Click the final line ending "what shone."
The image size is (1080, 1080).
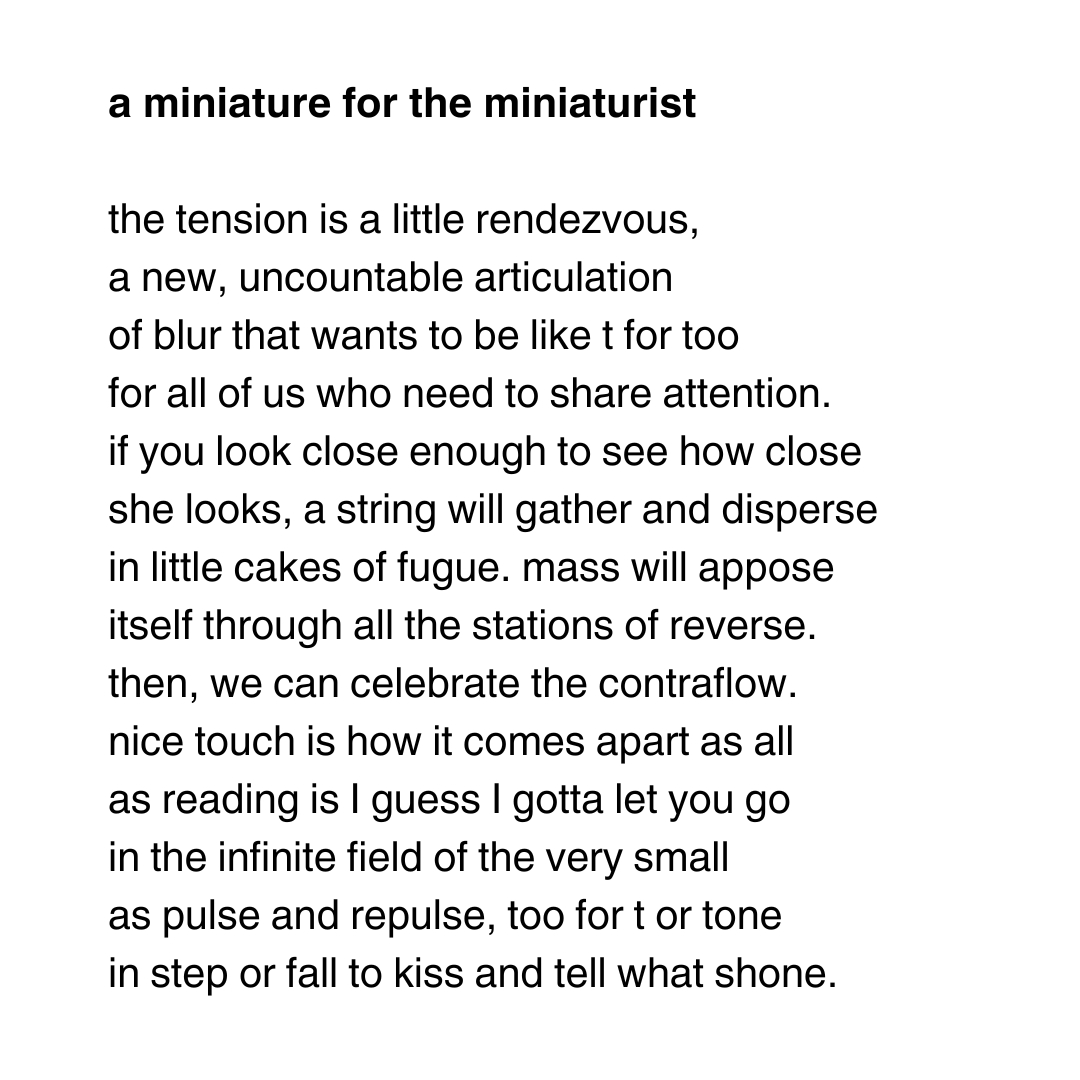[471, 974]
